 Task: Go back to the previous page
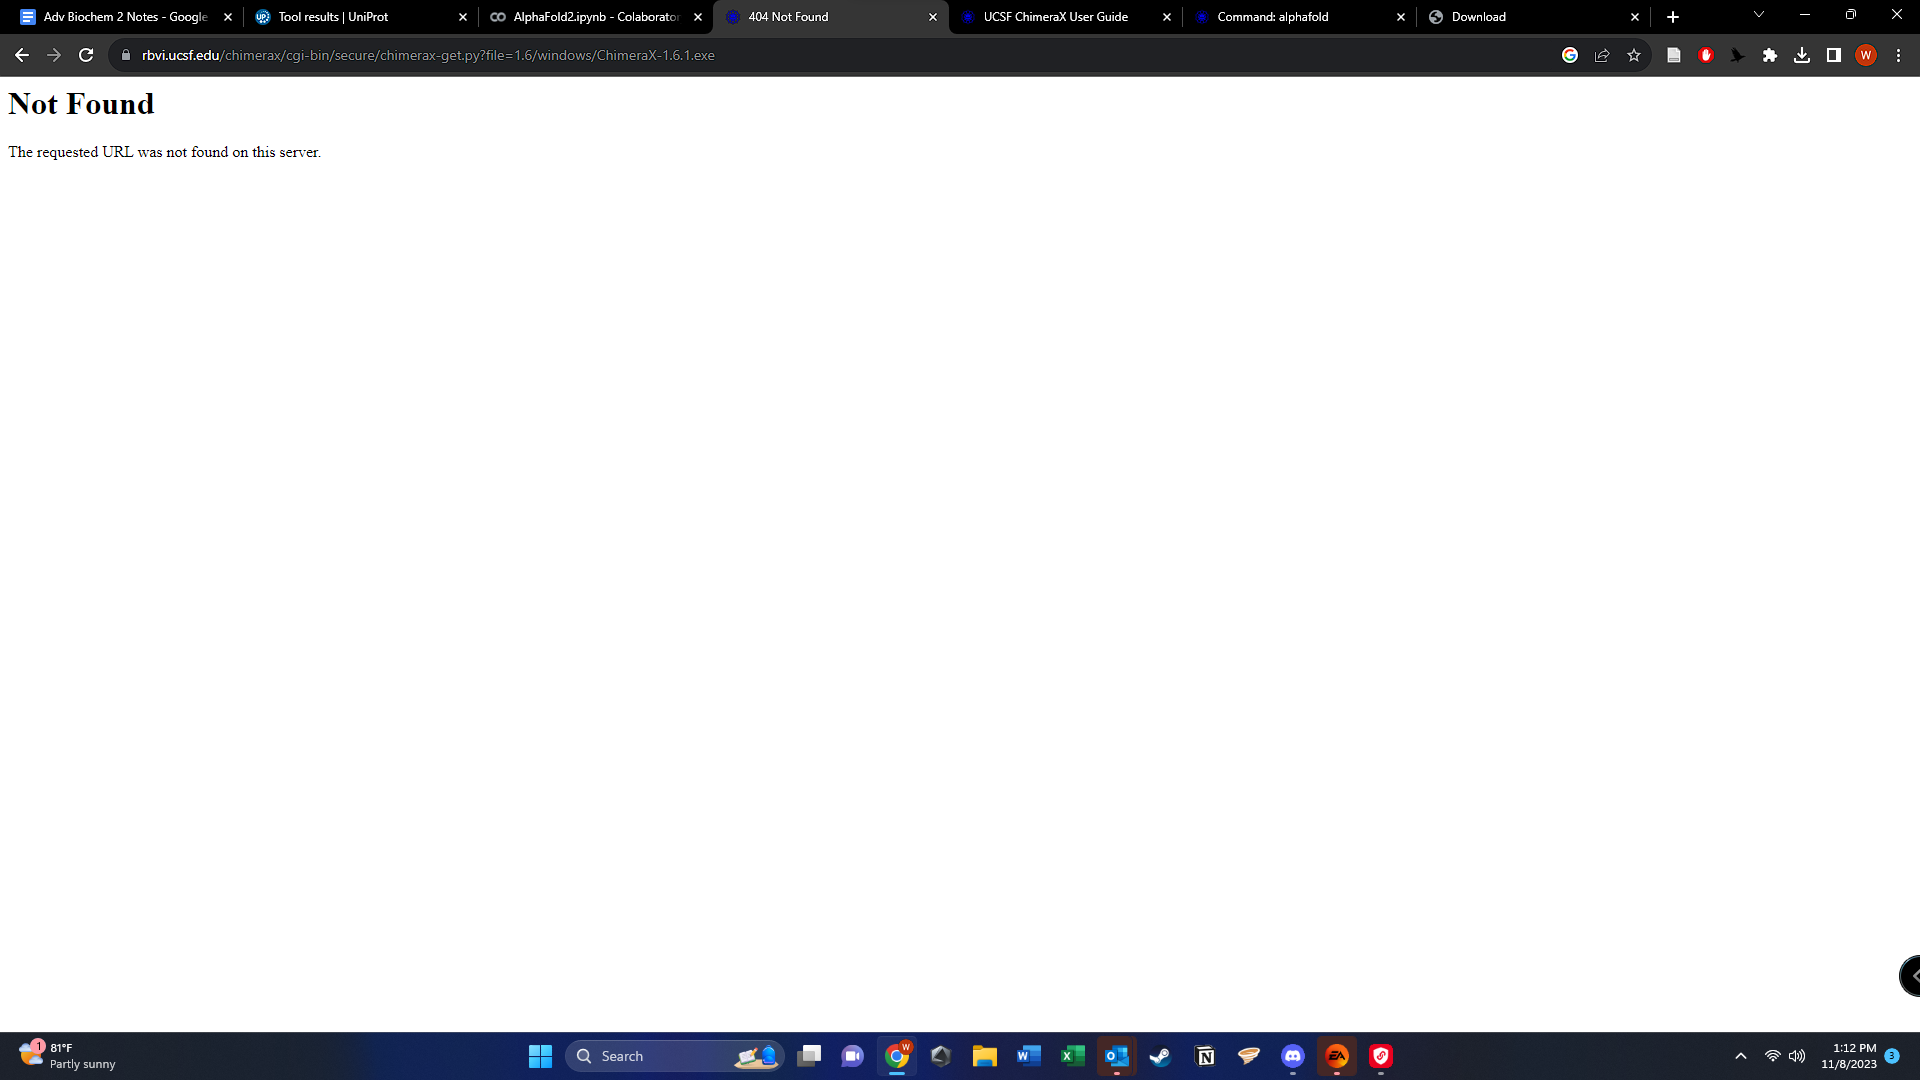tap(22, 55)
